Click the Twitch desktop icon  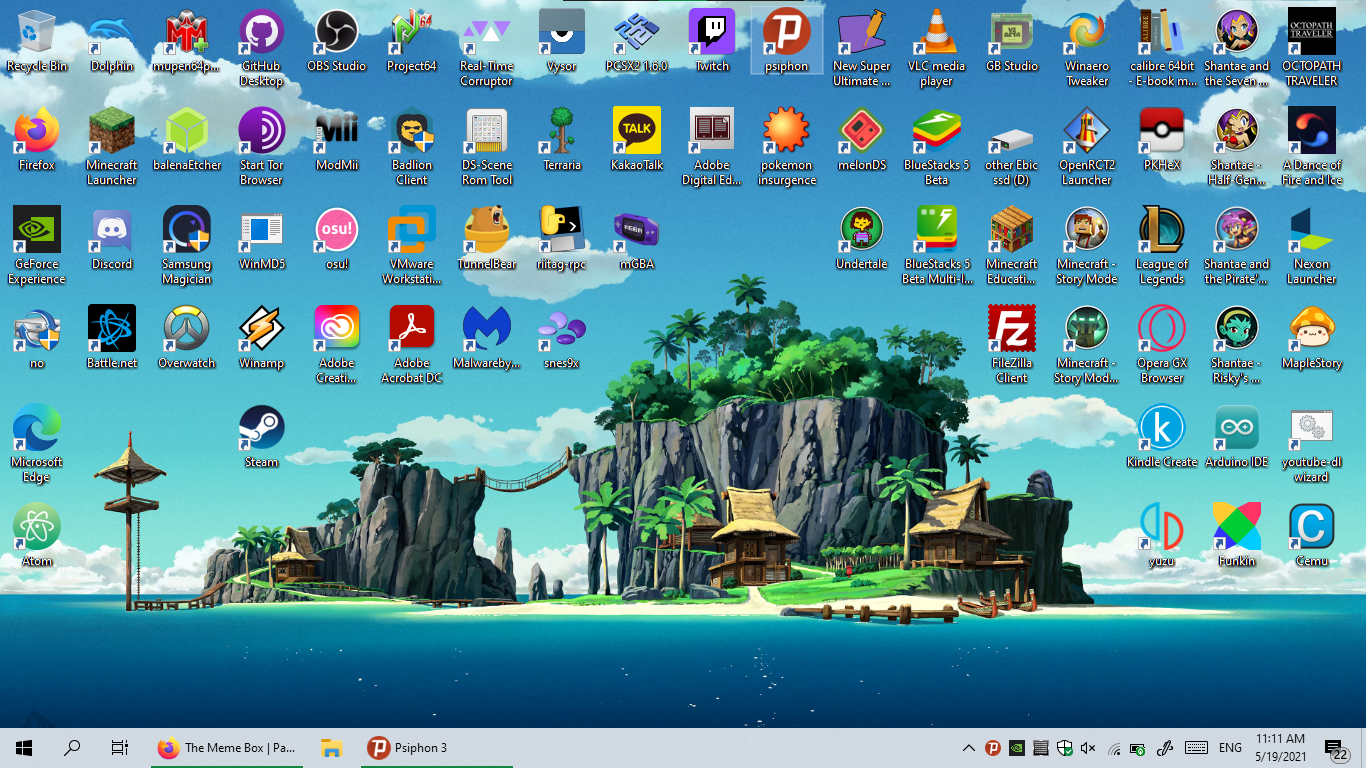(712, 41)
